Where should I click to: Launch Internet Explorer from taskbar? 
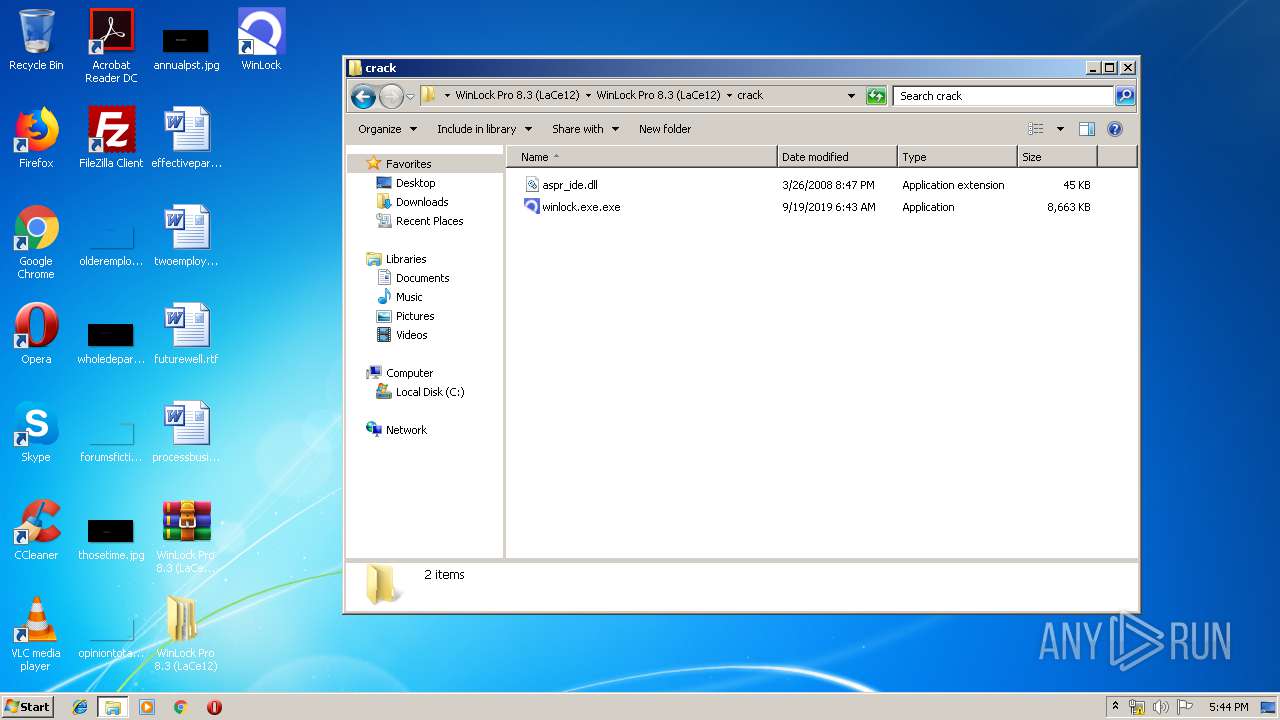80,707
